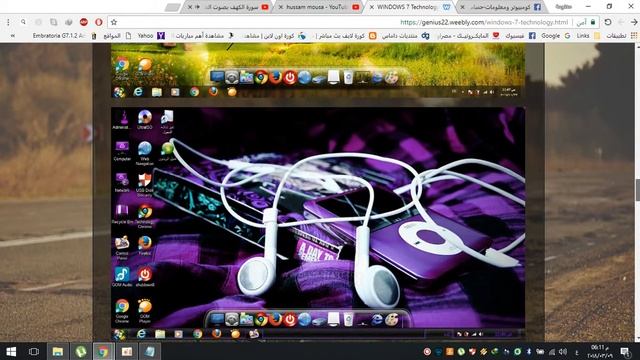640x360 pixels.
Task: Open the Embratoria G7.1.2 bookmark
Action: (x=64, y=36)
